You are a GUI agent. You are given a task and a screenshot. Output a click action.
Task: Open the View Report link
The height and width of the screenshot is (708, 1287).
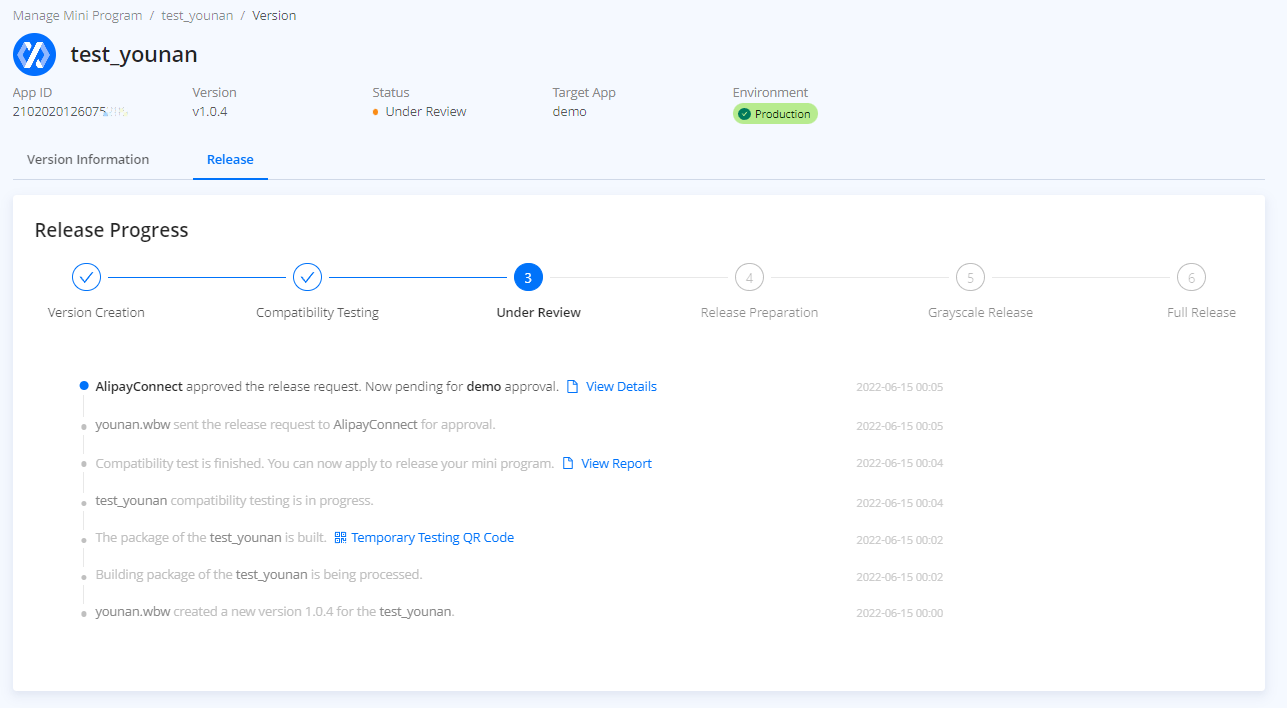(x=616, y=464)
